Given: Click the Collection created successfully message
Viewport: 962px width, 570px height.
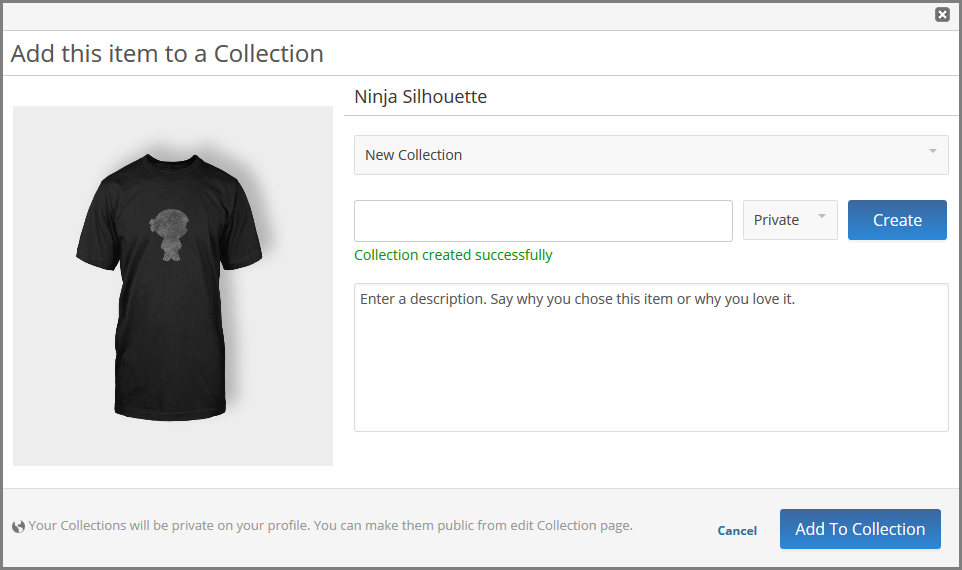Looking at the screenshot, I should point(453,255).
